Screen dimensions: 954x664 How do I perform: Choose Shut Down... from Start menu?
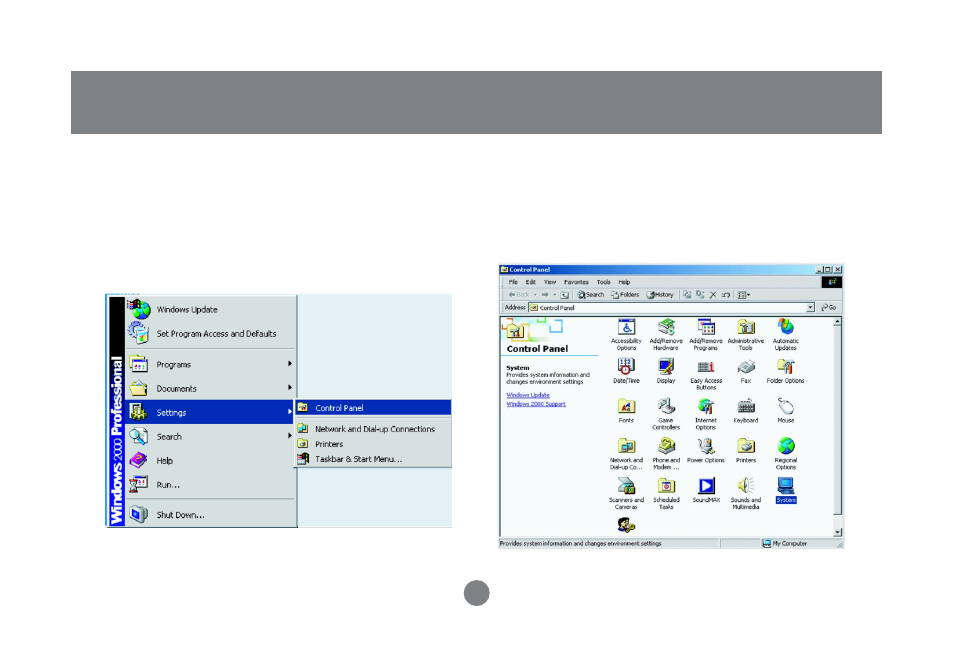pyautogui.click(x=211, y=515)
